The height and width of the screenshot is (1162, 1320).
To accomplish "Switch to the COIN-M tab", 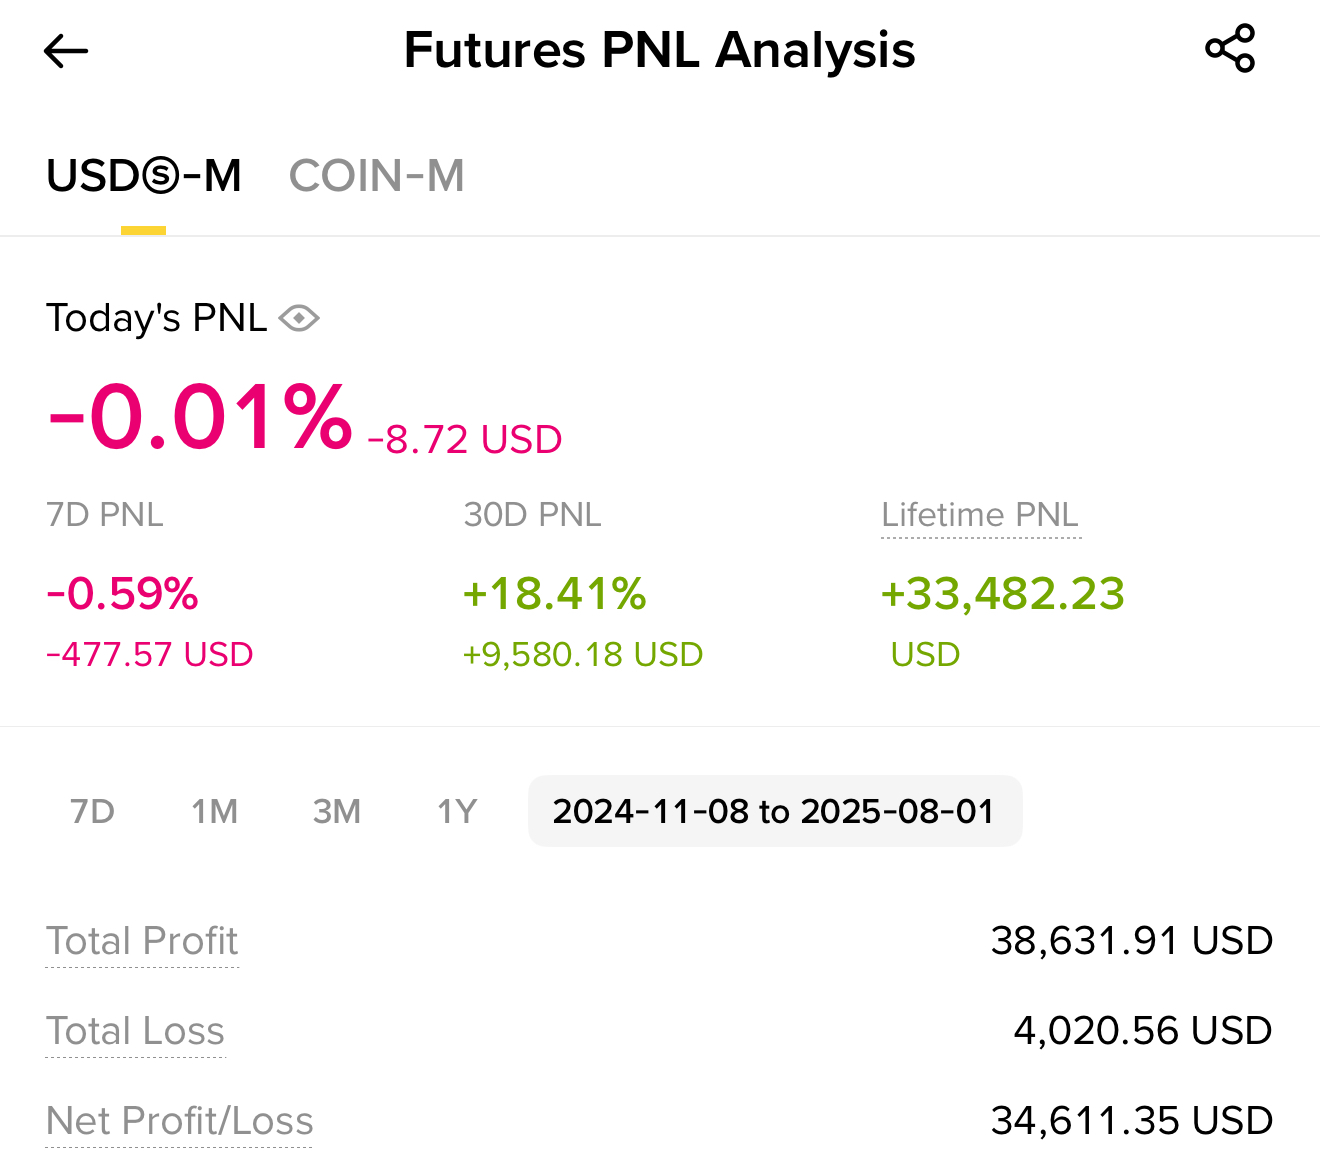I will point(376,176).
